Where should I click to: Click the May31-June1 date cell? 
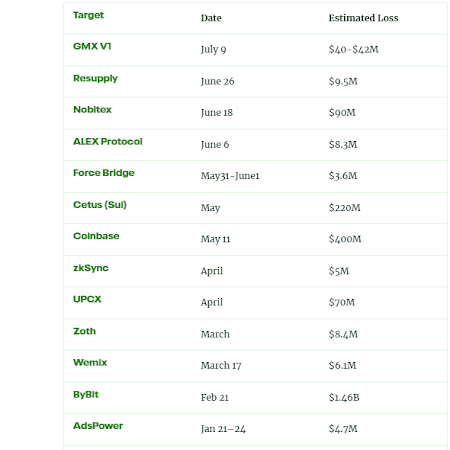click(230, 176)
